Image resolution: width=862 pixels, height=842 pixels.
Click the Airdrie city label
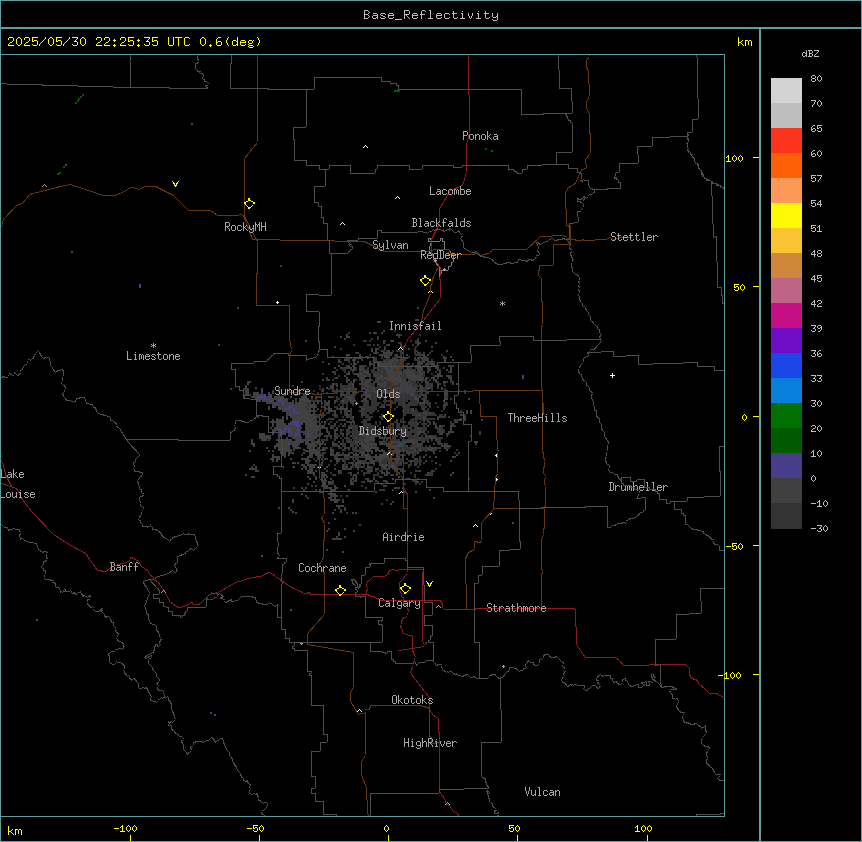click(403, 537)
